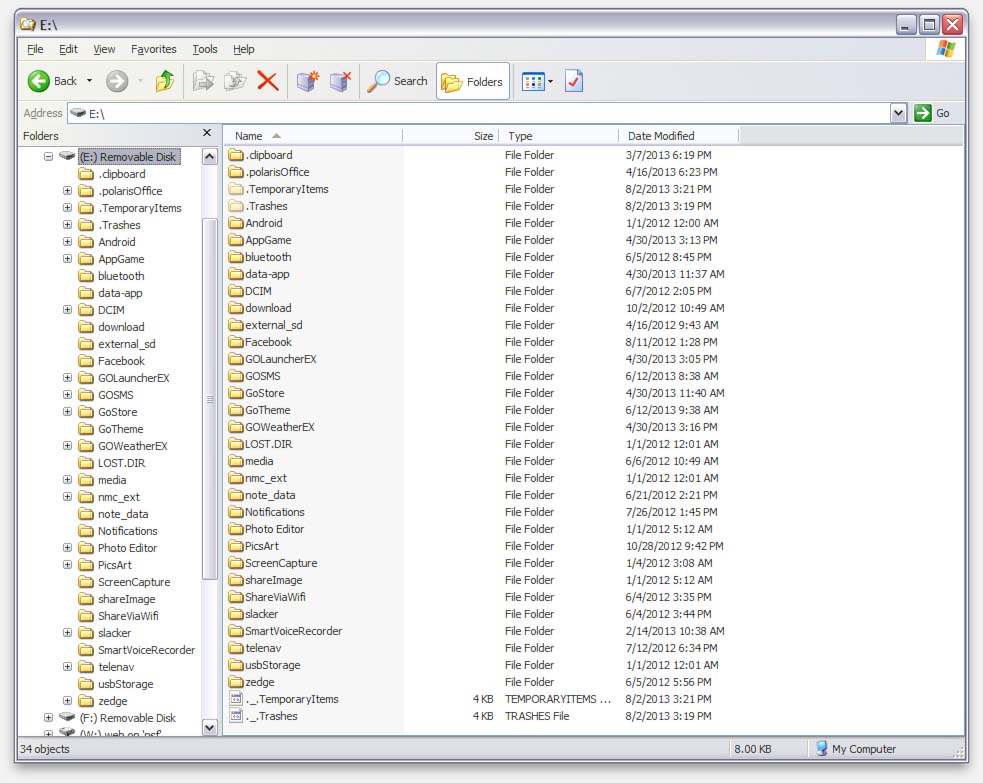983x783 pixels.
Task: Sort by the Date Modified column header
Action: 679,135
